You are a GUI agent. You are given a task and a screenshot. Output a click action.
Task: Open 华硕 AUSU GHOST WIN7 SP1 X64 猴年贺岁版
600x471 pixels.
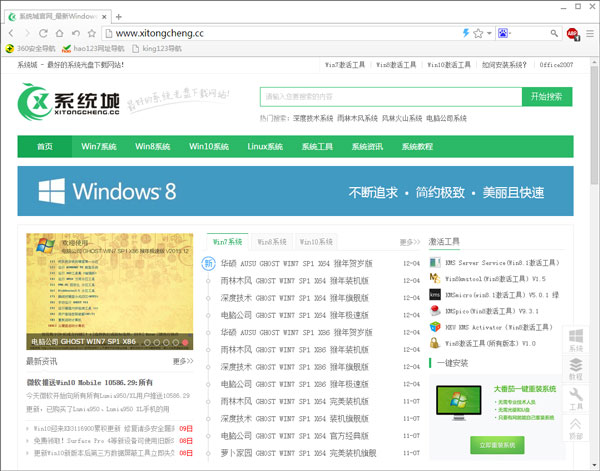coord(297,263)
